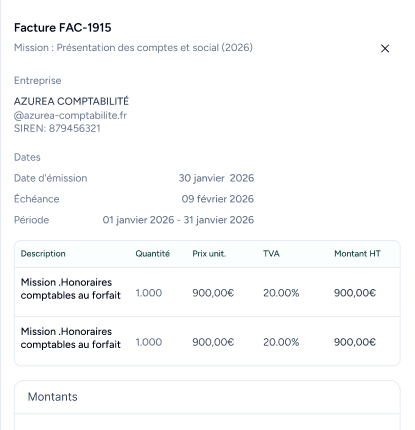The width and height of the screenshot is (415, 430).
Task: Select the company name AZUREA COMPTABILITÉ
Action: pyautogui.click(x=71, y=101)
